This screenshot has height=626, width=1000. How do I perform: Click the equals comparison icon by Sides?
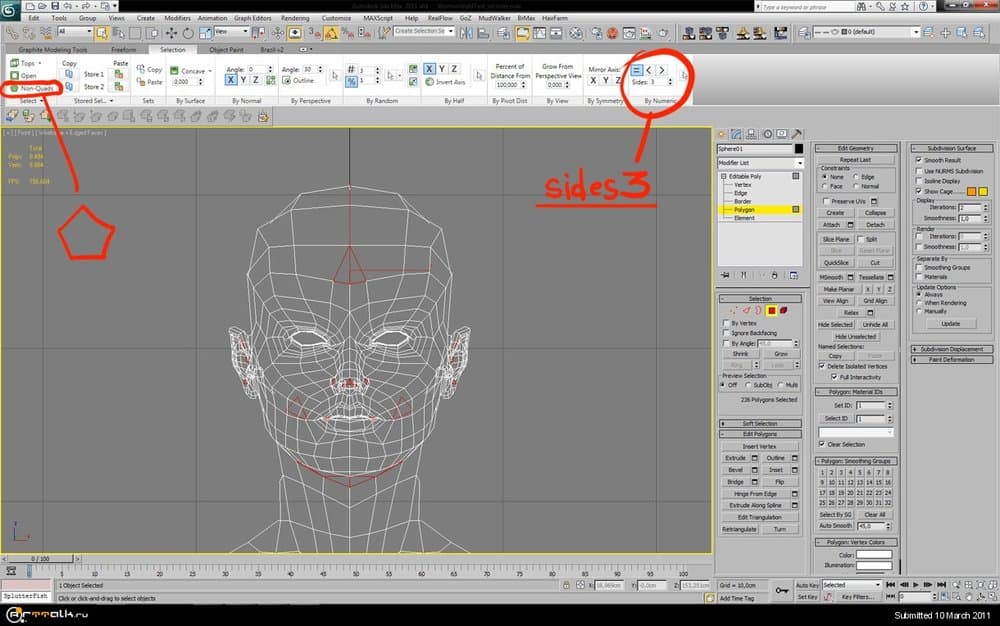[637, 70]
